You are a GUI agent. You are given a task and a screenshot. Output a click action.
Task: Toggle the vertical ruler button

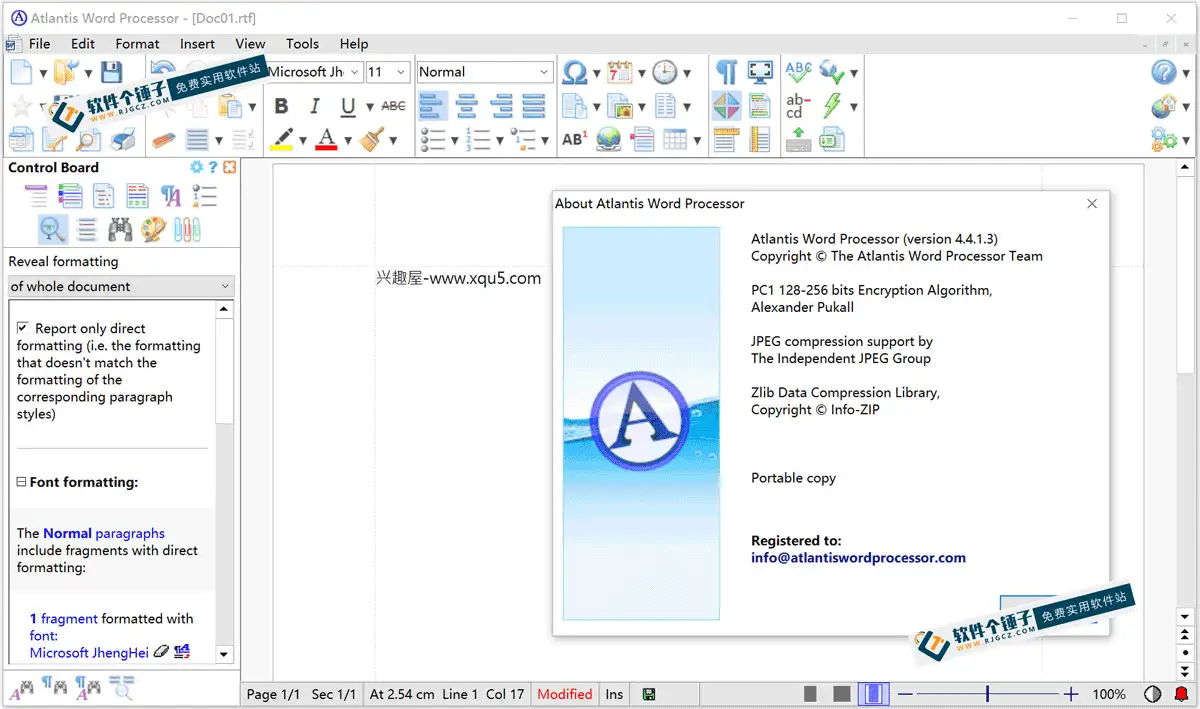760,139
